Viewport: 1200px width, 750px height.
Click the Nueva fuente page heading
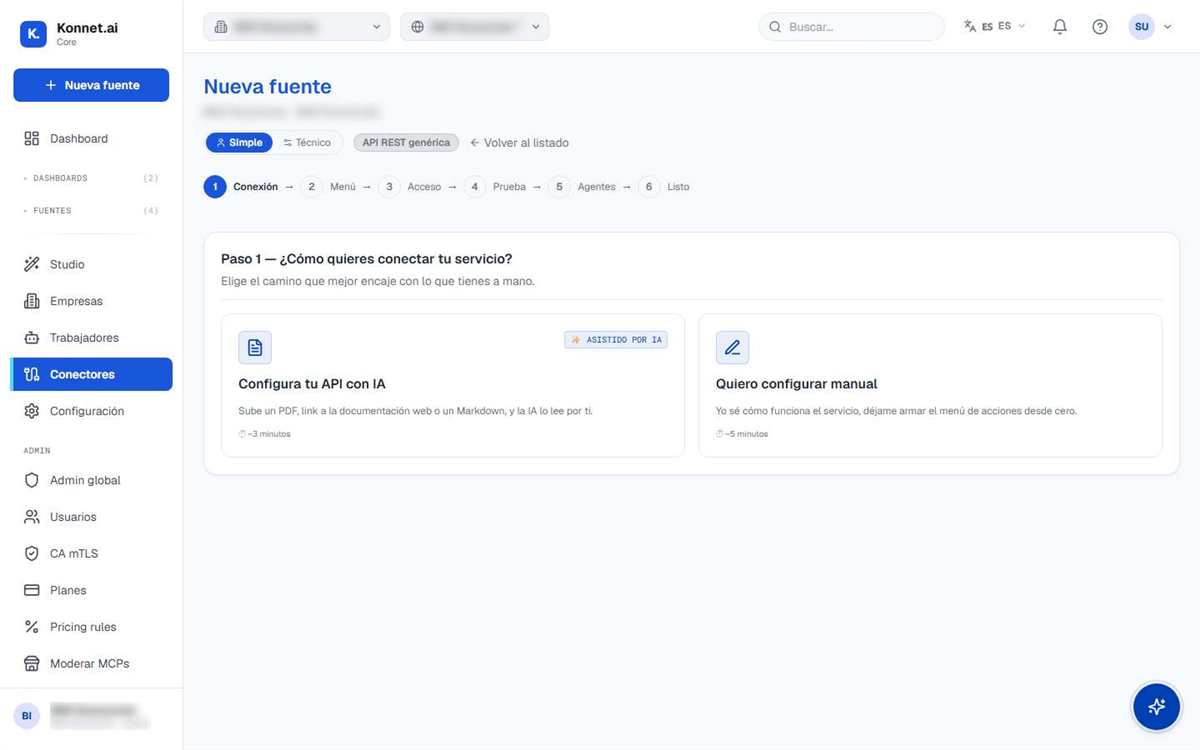(x=267, y=87)
